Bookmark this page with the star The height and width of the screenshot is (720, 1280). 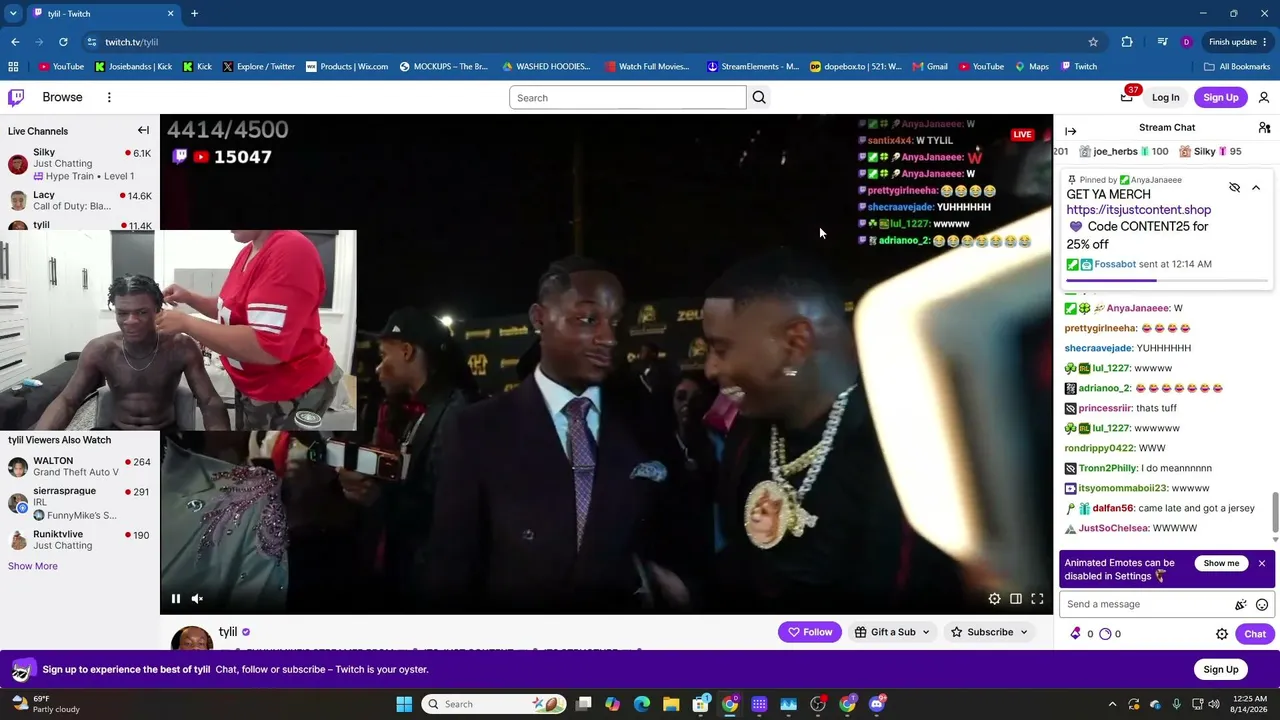point(1093,42)
